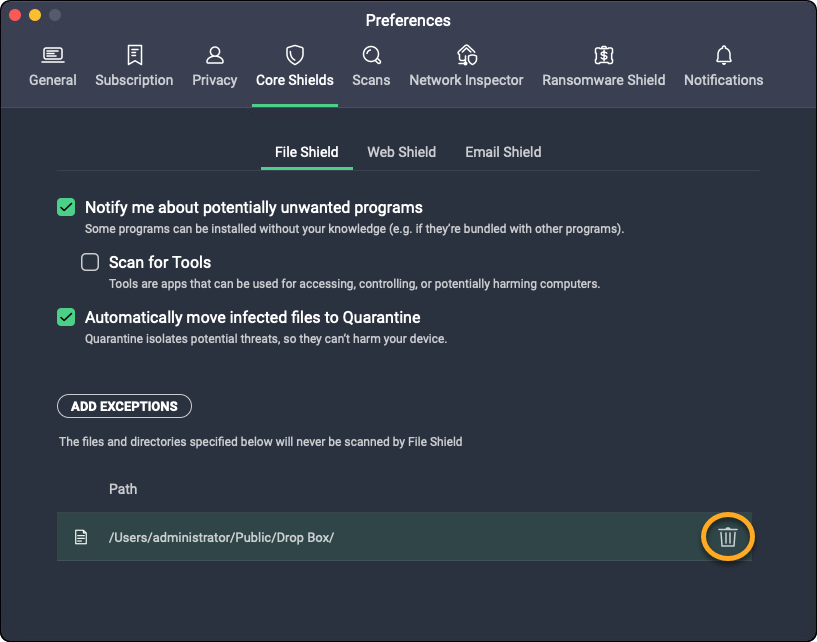The width and height of the screenshot is (817, 642).
Task: Select the Subscription bookmark icon
Action: pos(134,55)
